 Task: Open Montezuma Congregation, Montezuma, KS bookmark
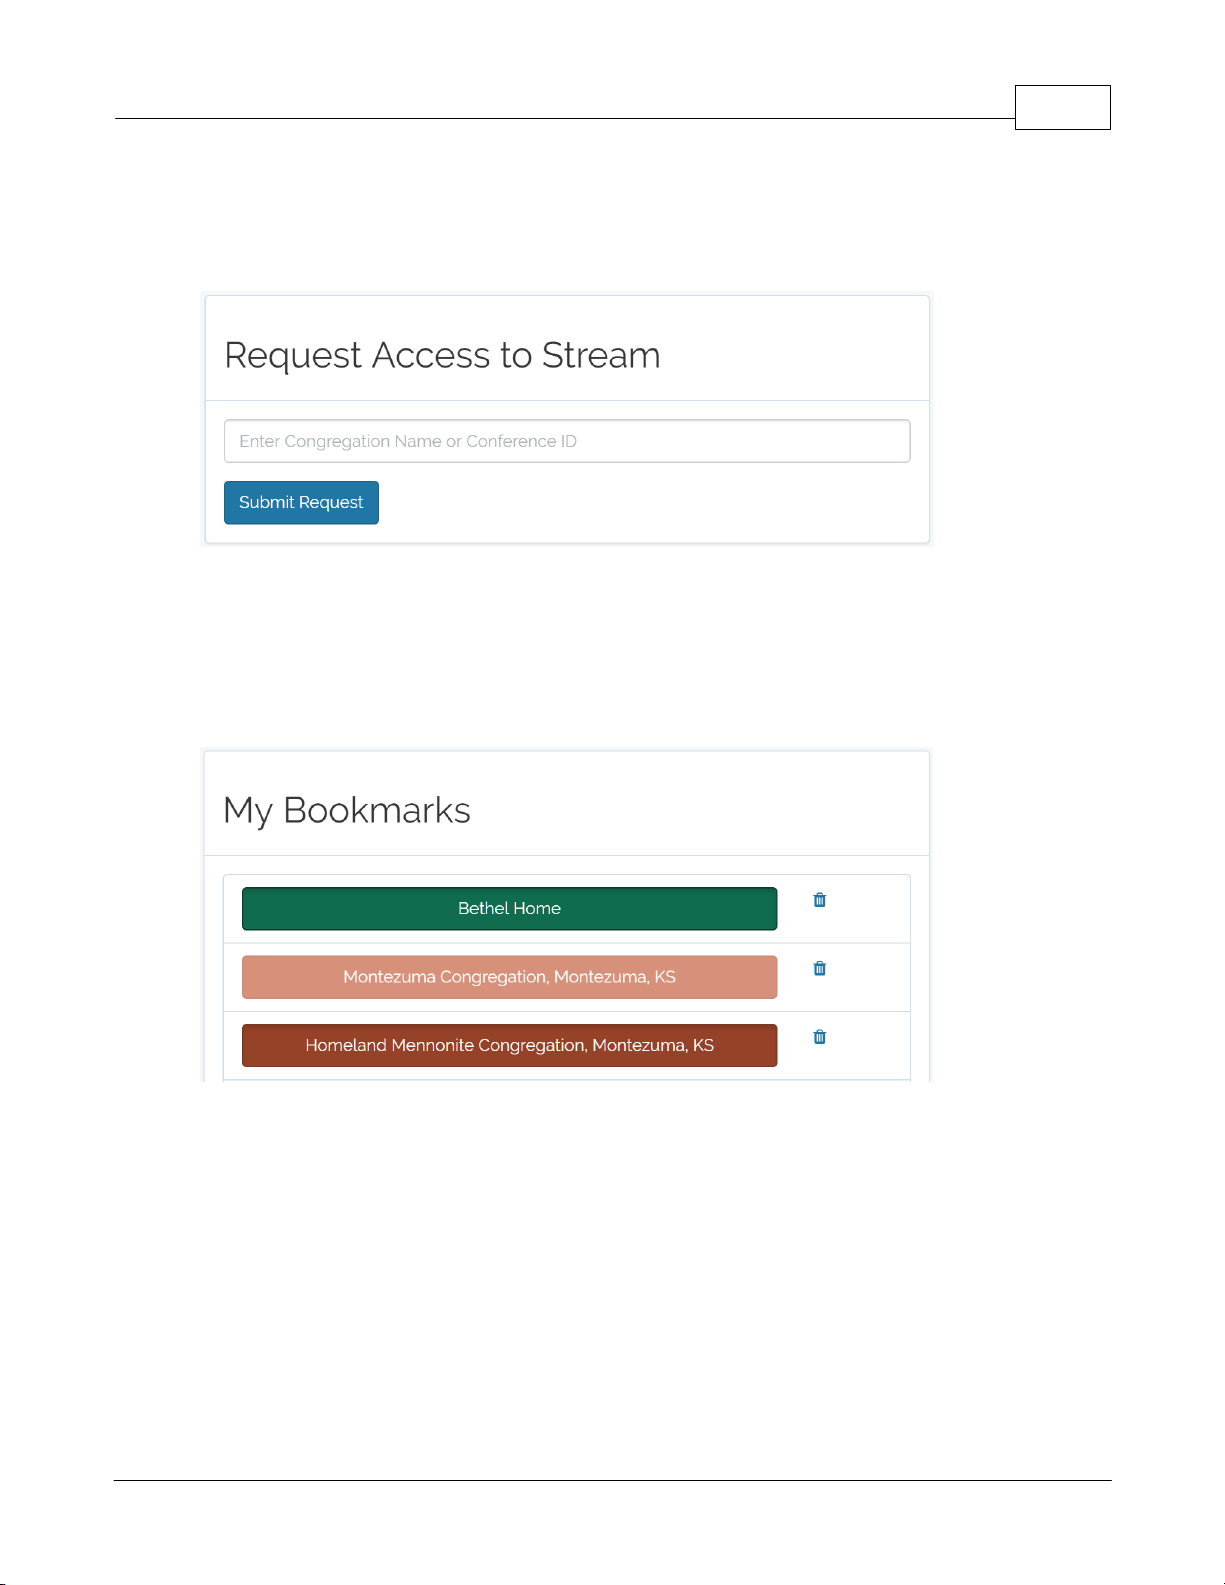point(509,977)
